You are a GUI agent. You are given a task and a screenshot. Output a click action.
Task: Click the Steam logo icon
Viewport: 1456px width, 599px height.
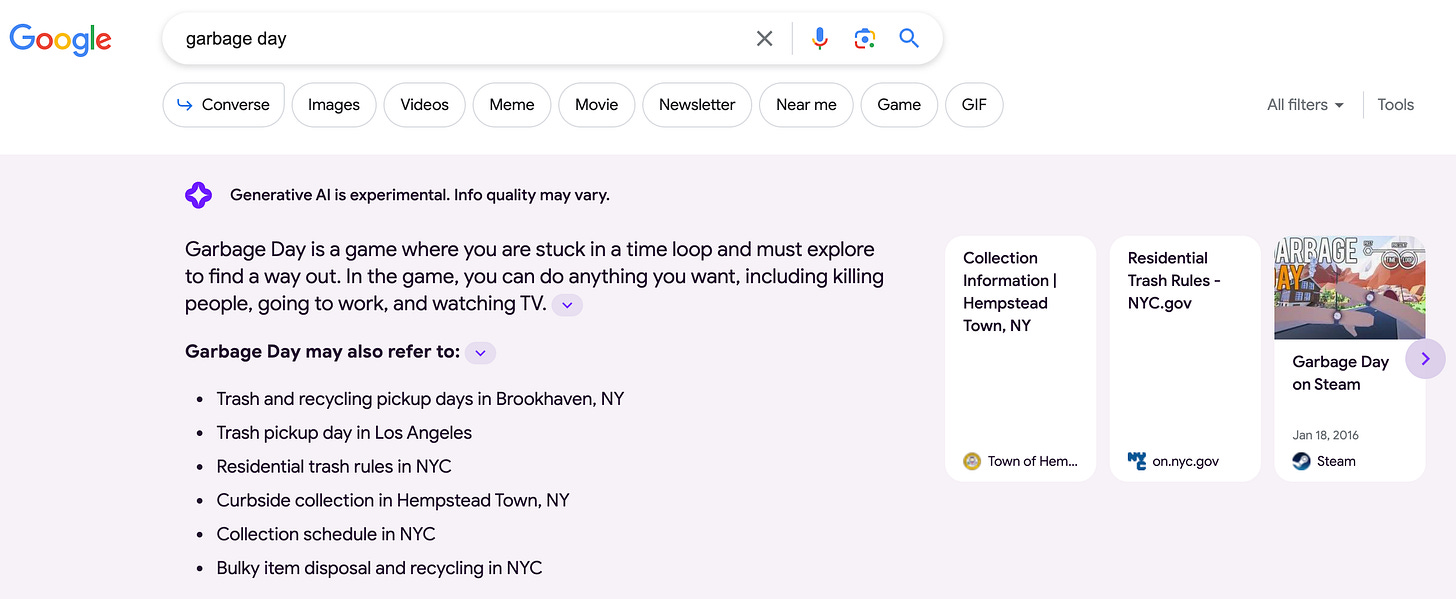[x=1301, y=461]
